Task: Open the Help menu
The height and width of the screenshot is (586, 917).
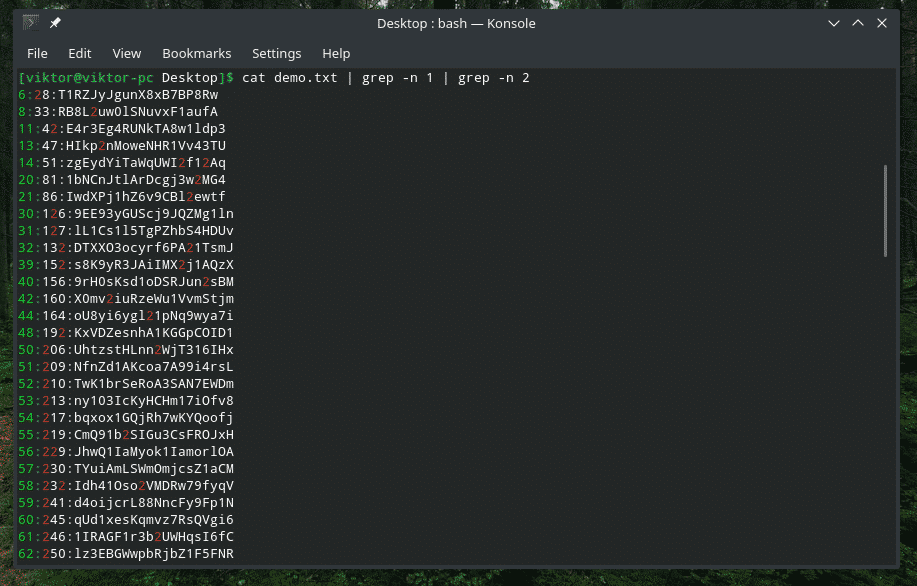Action: [x=336, y=53]
